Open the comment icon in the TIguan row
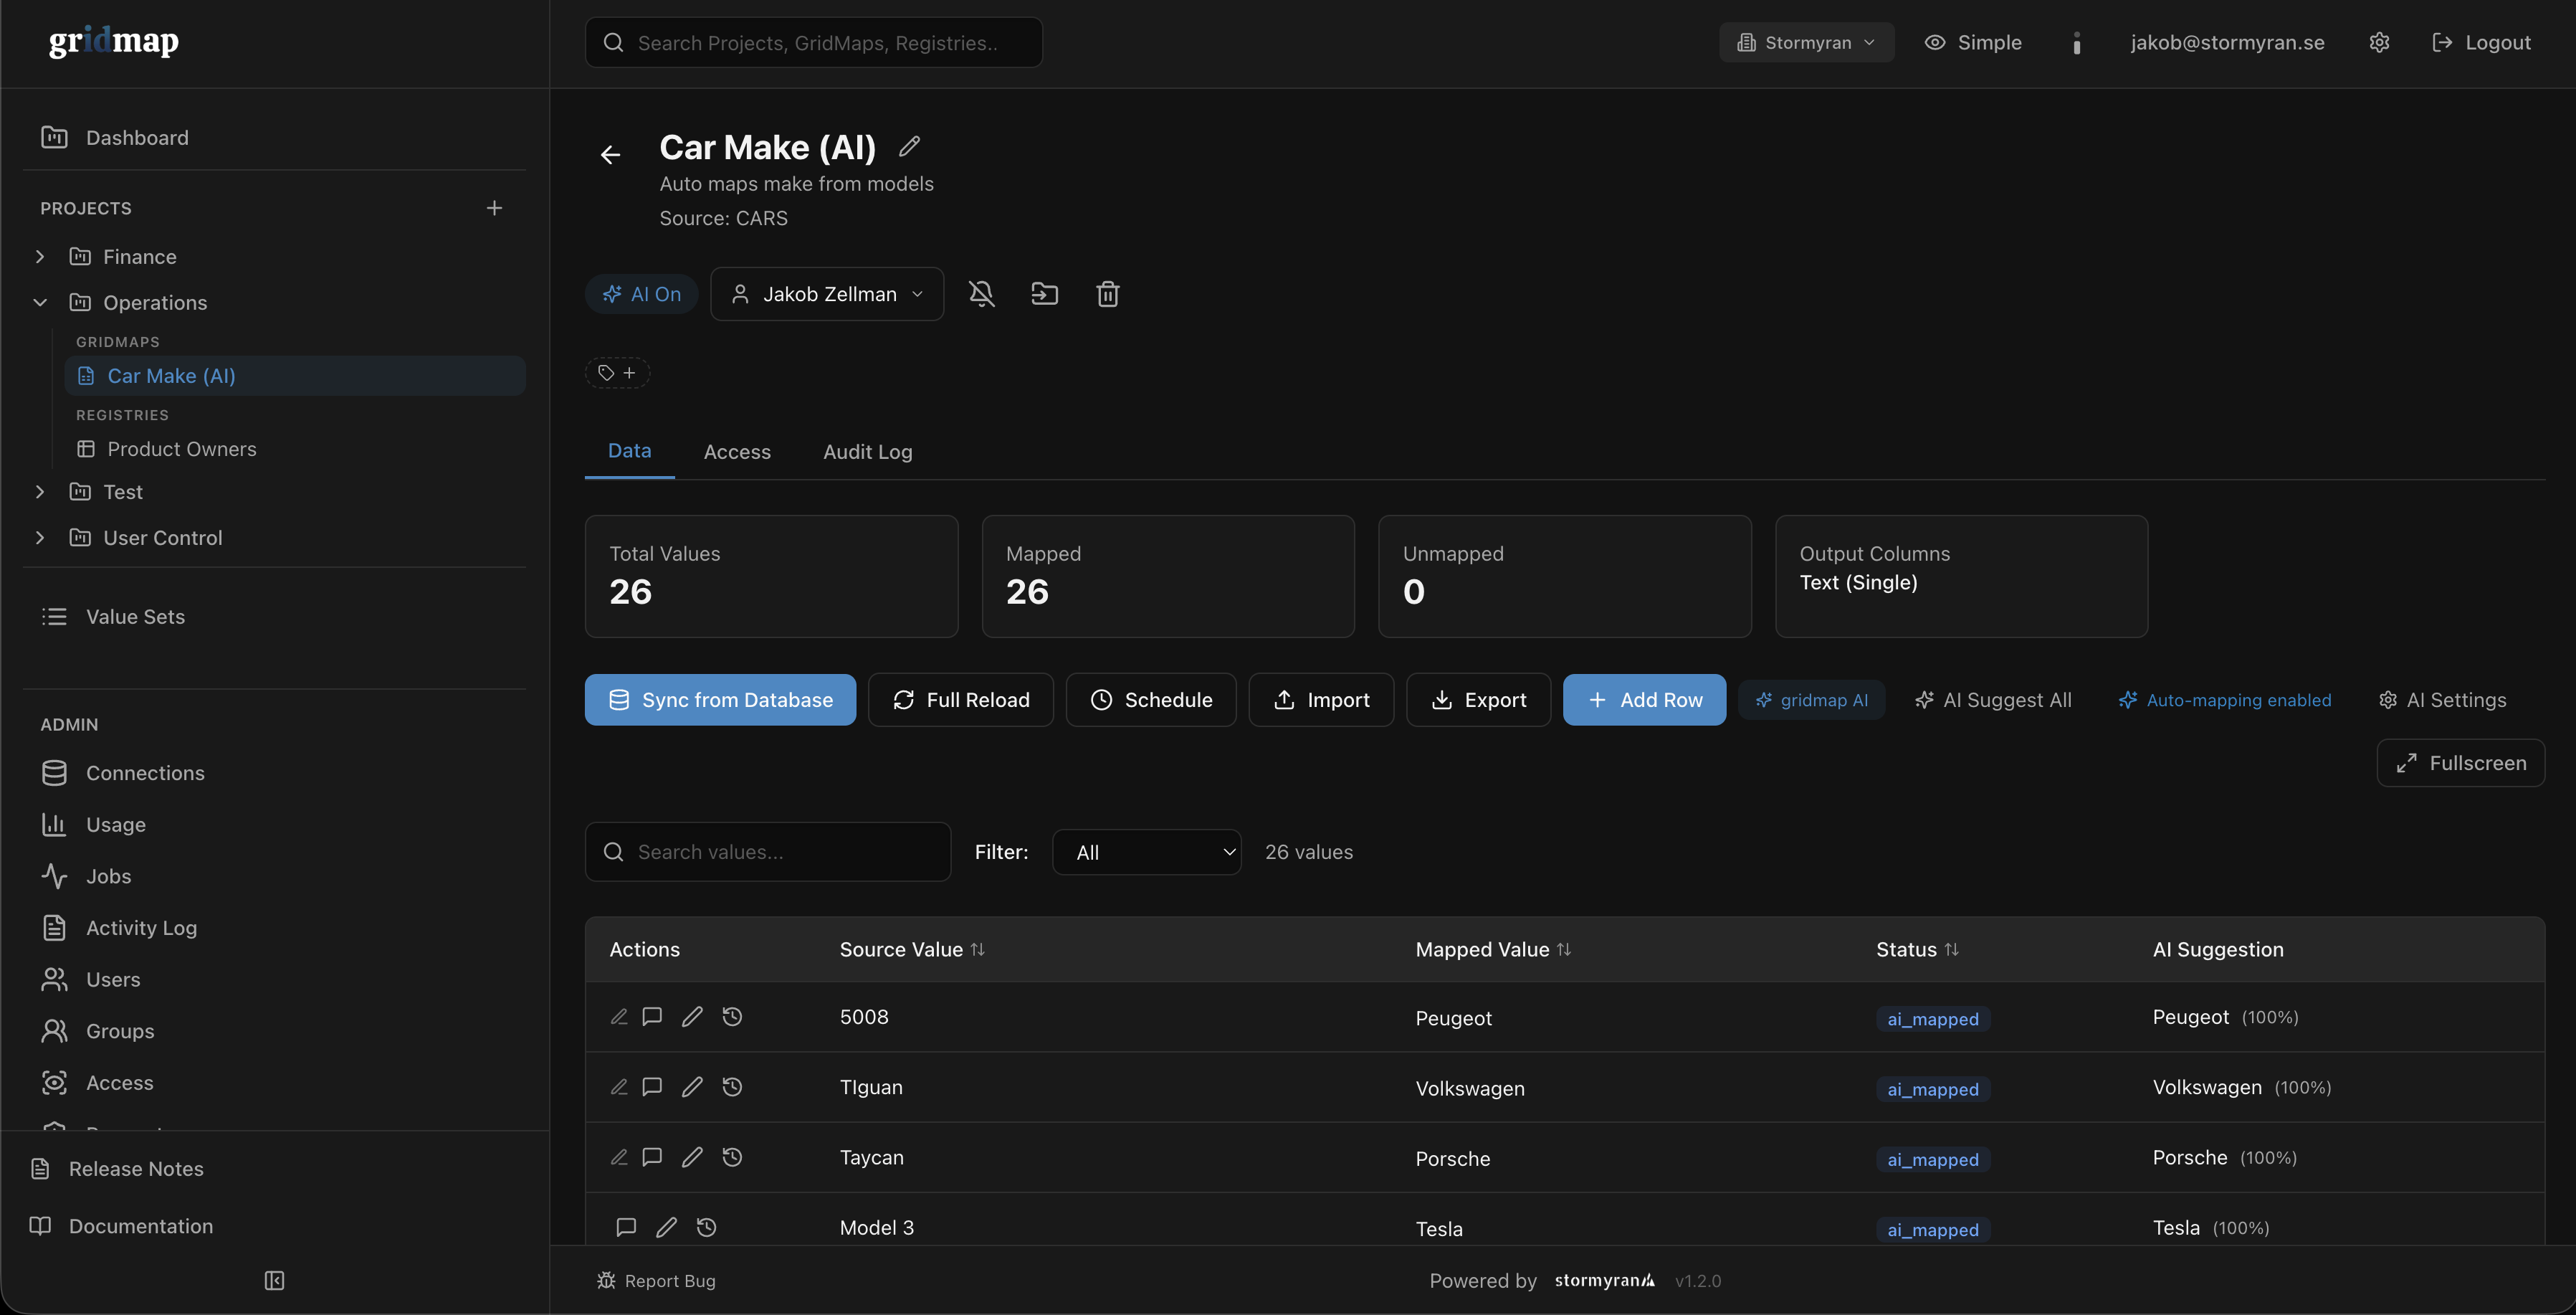The width and height of the screenshot is (2576, 1315). point(652,1087)
